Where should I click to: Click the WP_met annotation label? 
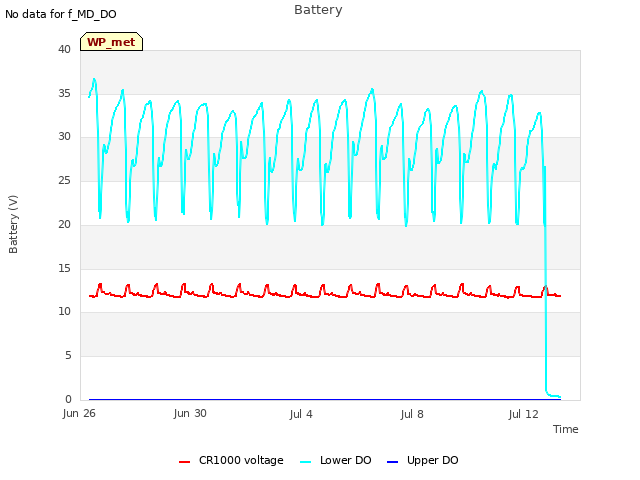[111, 42]
